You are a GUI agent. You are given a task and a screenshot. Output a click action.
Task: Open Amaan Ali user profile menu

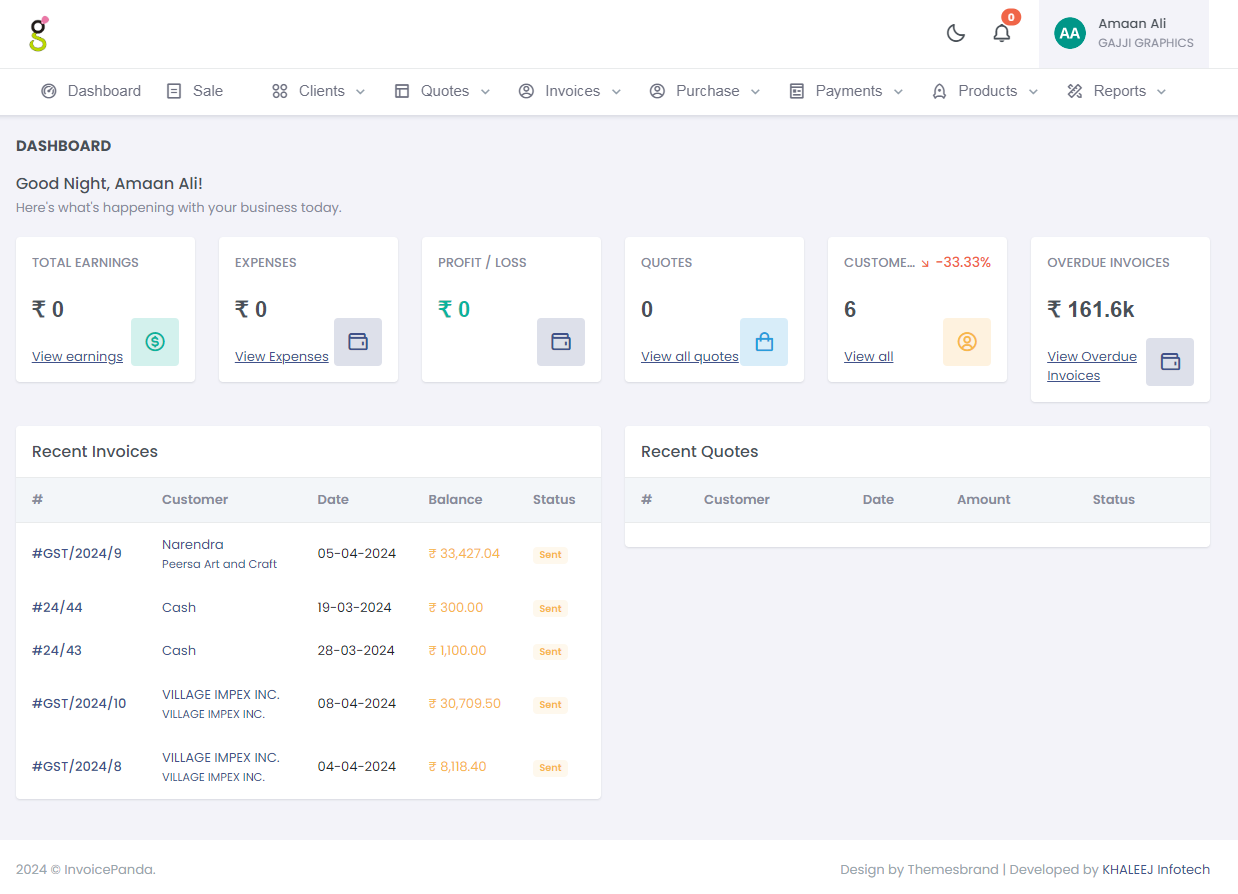coord(1123,33)
